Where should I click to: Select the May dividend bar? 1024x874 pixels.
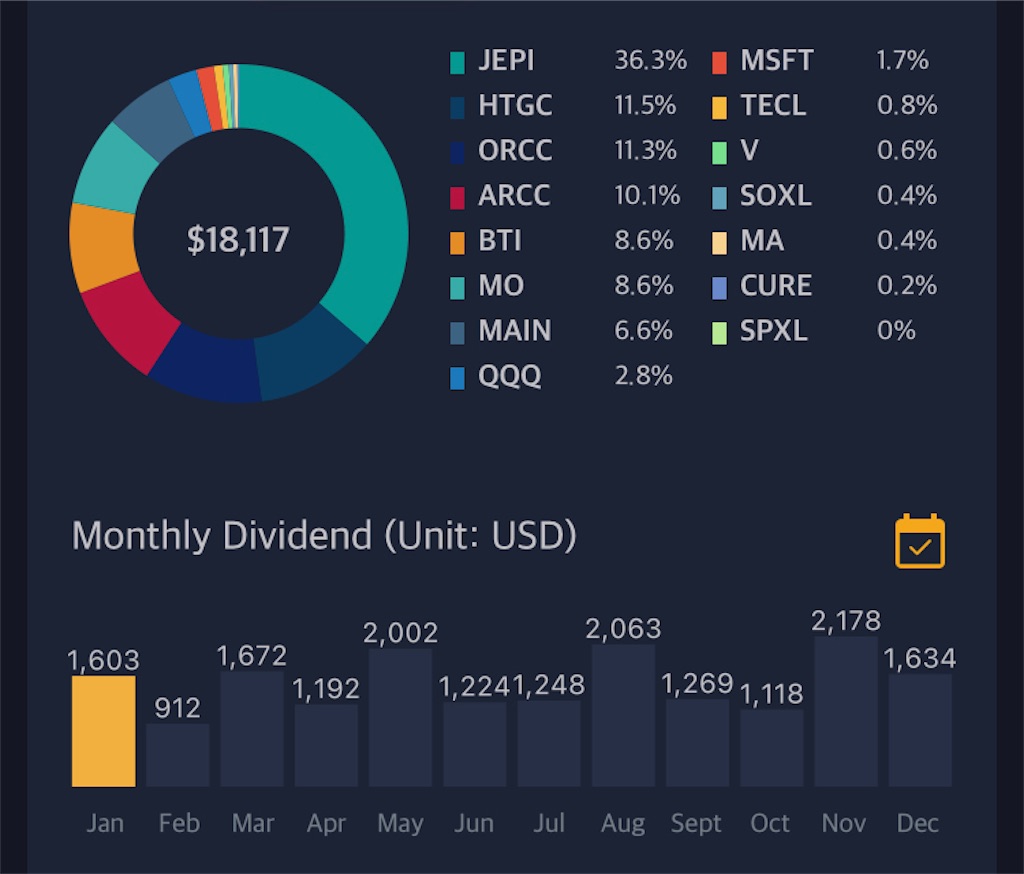[x=400, y=717]
